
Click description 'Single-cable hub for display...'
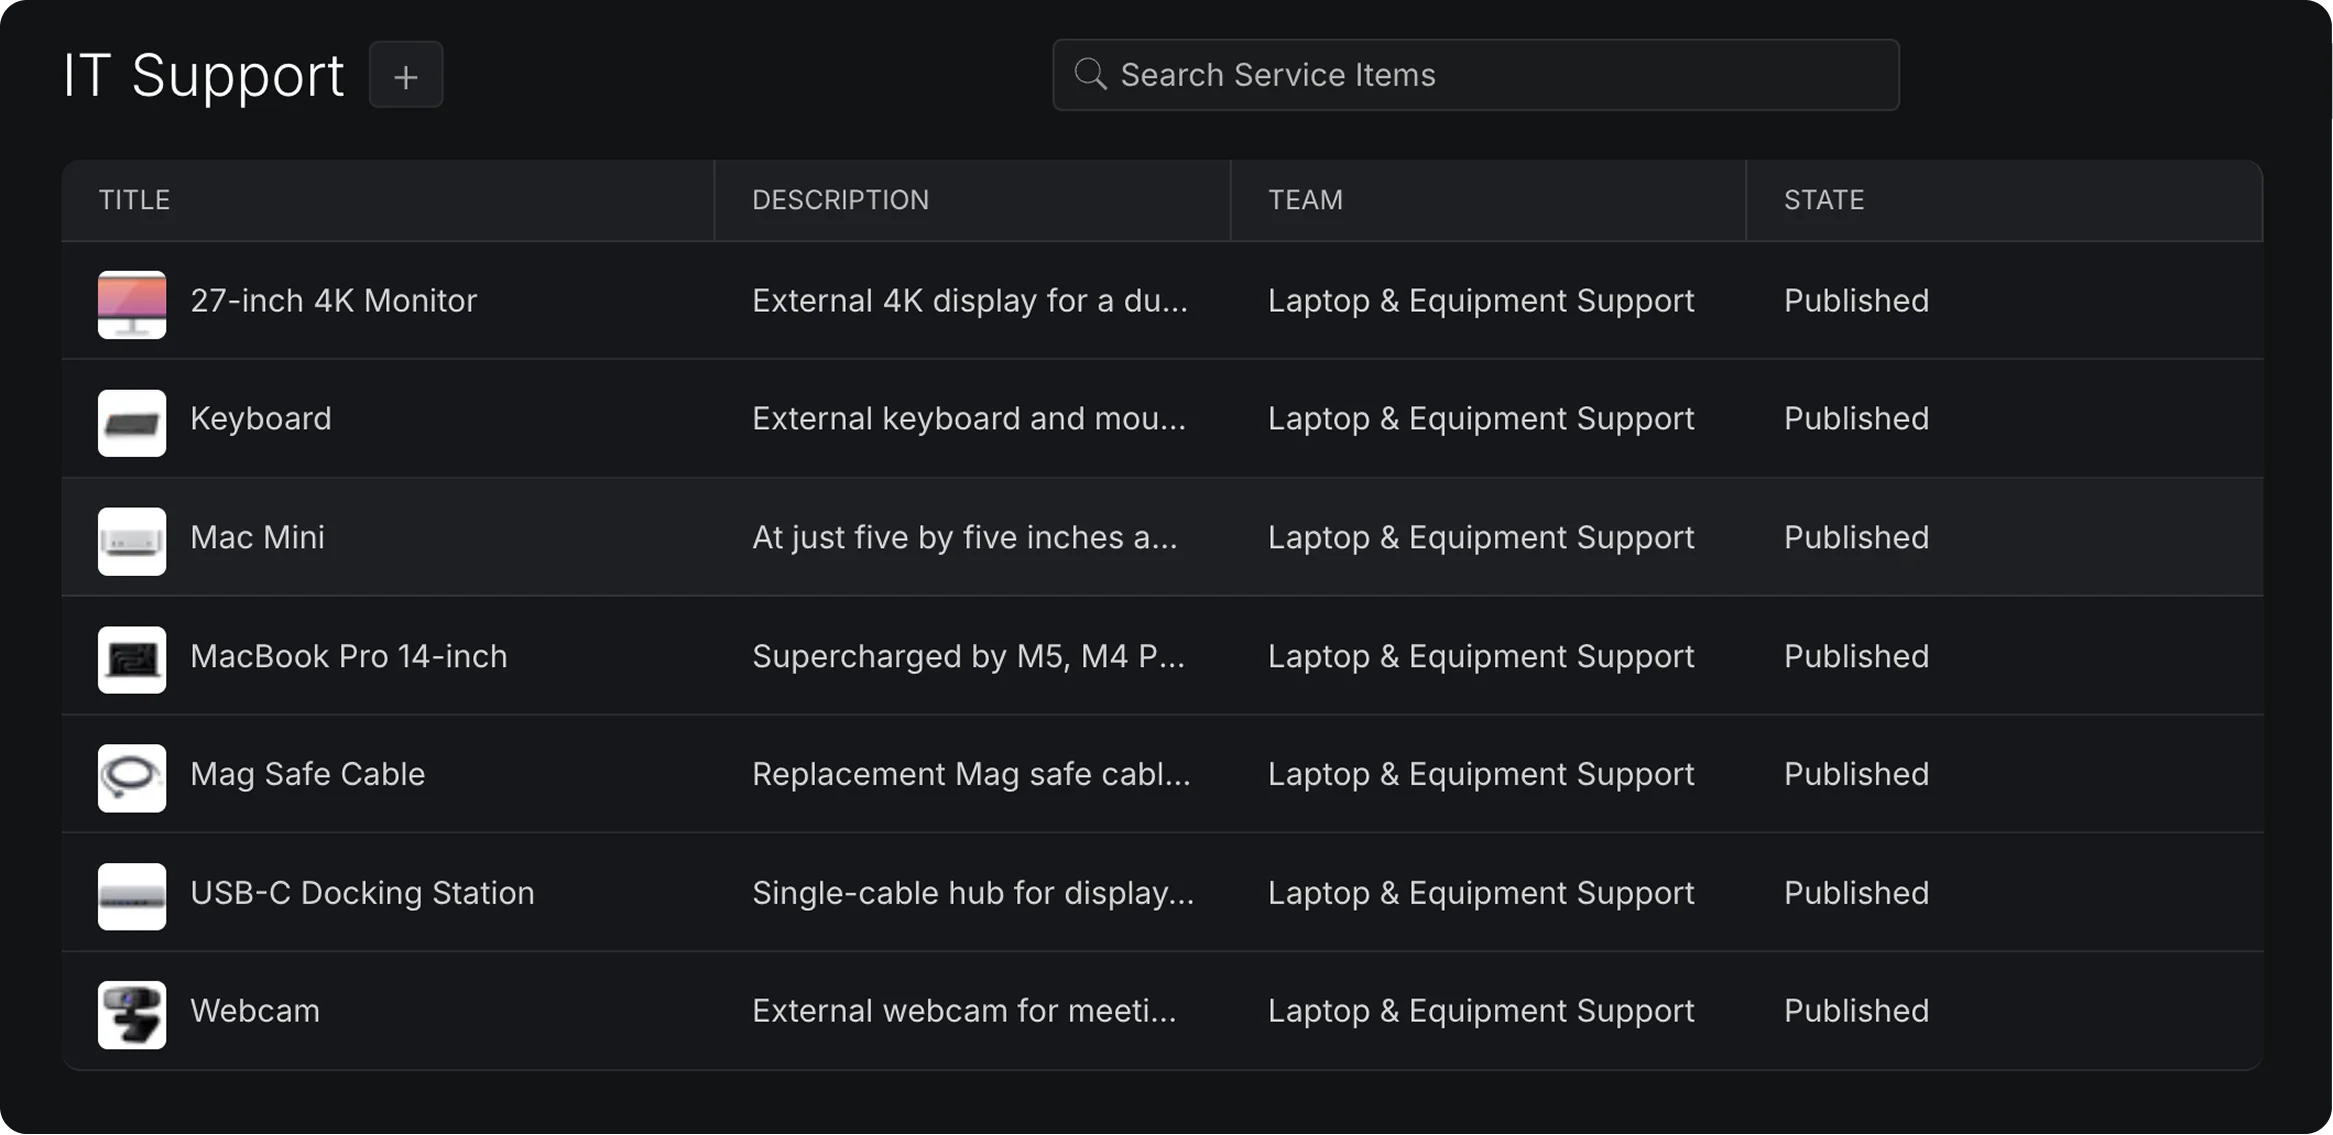pyautogui.click(x=973, y=893)
